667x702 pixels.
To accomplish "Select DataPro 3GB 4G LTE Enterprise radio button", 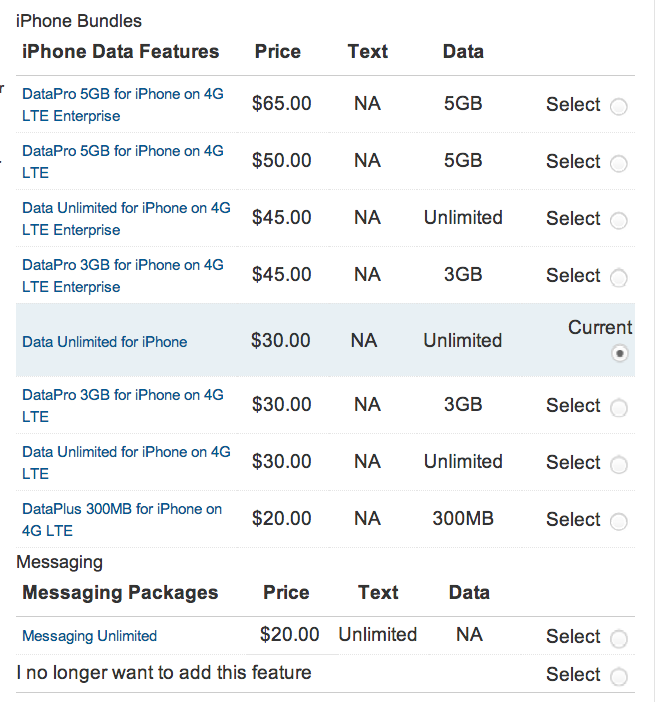I will click(x=619, y=278).
